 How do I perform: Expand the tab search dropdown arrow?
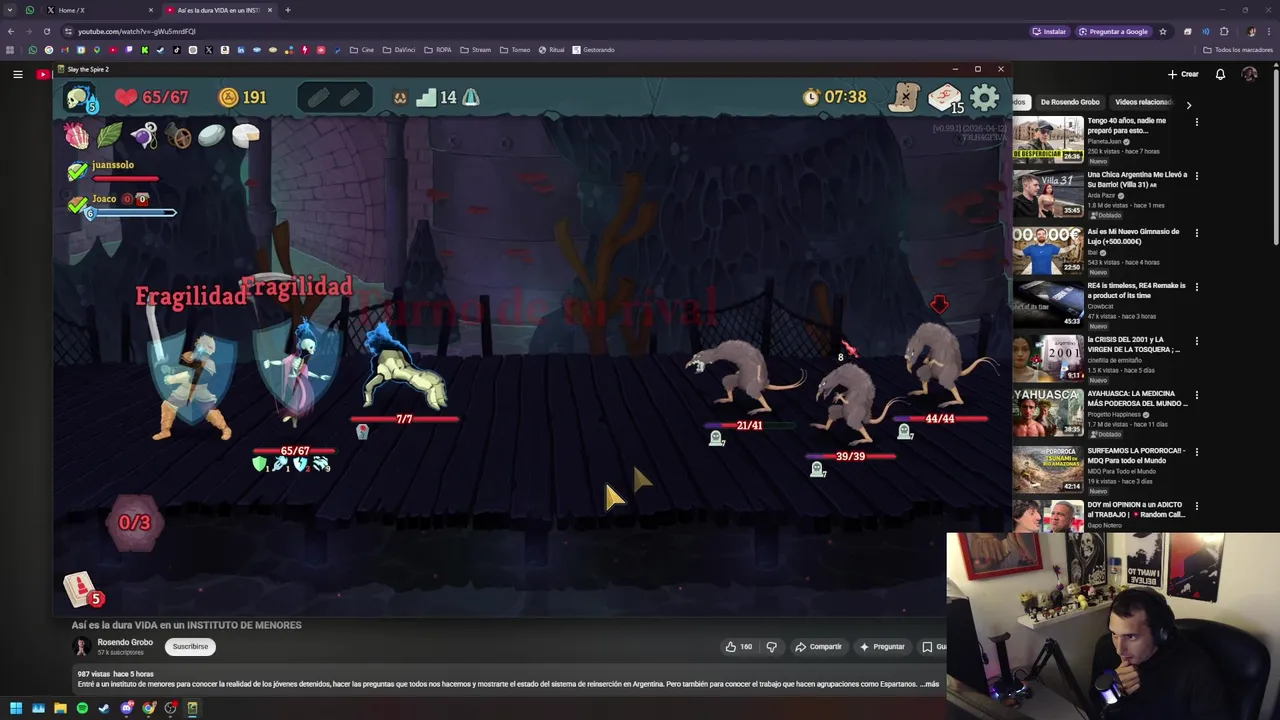coord(10,10)
